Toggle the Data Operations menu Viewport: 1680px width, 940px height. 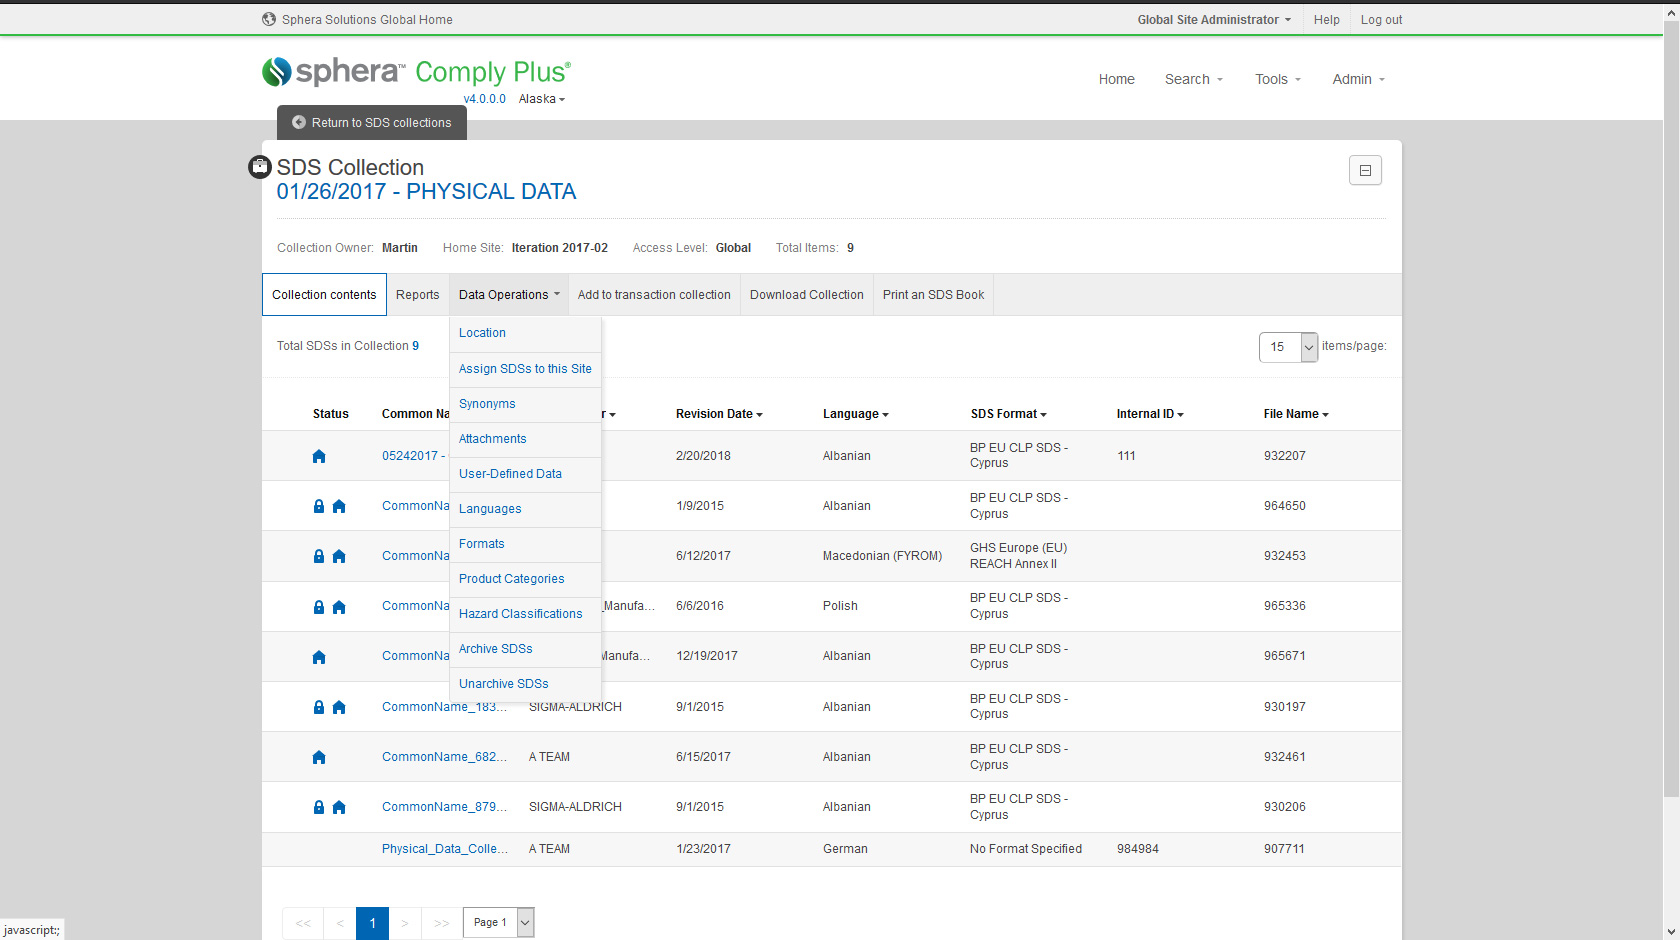(x=509, y=295)
